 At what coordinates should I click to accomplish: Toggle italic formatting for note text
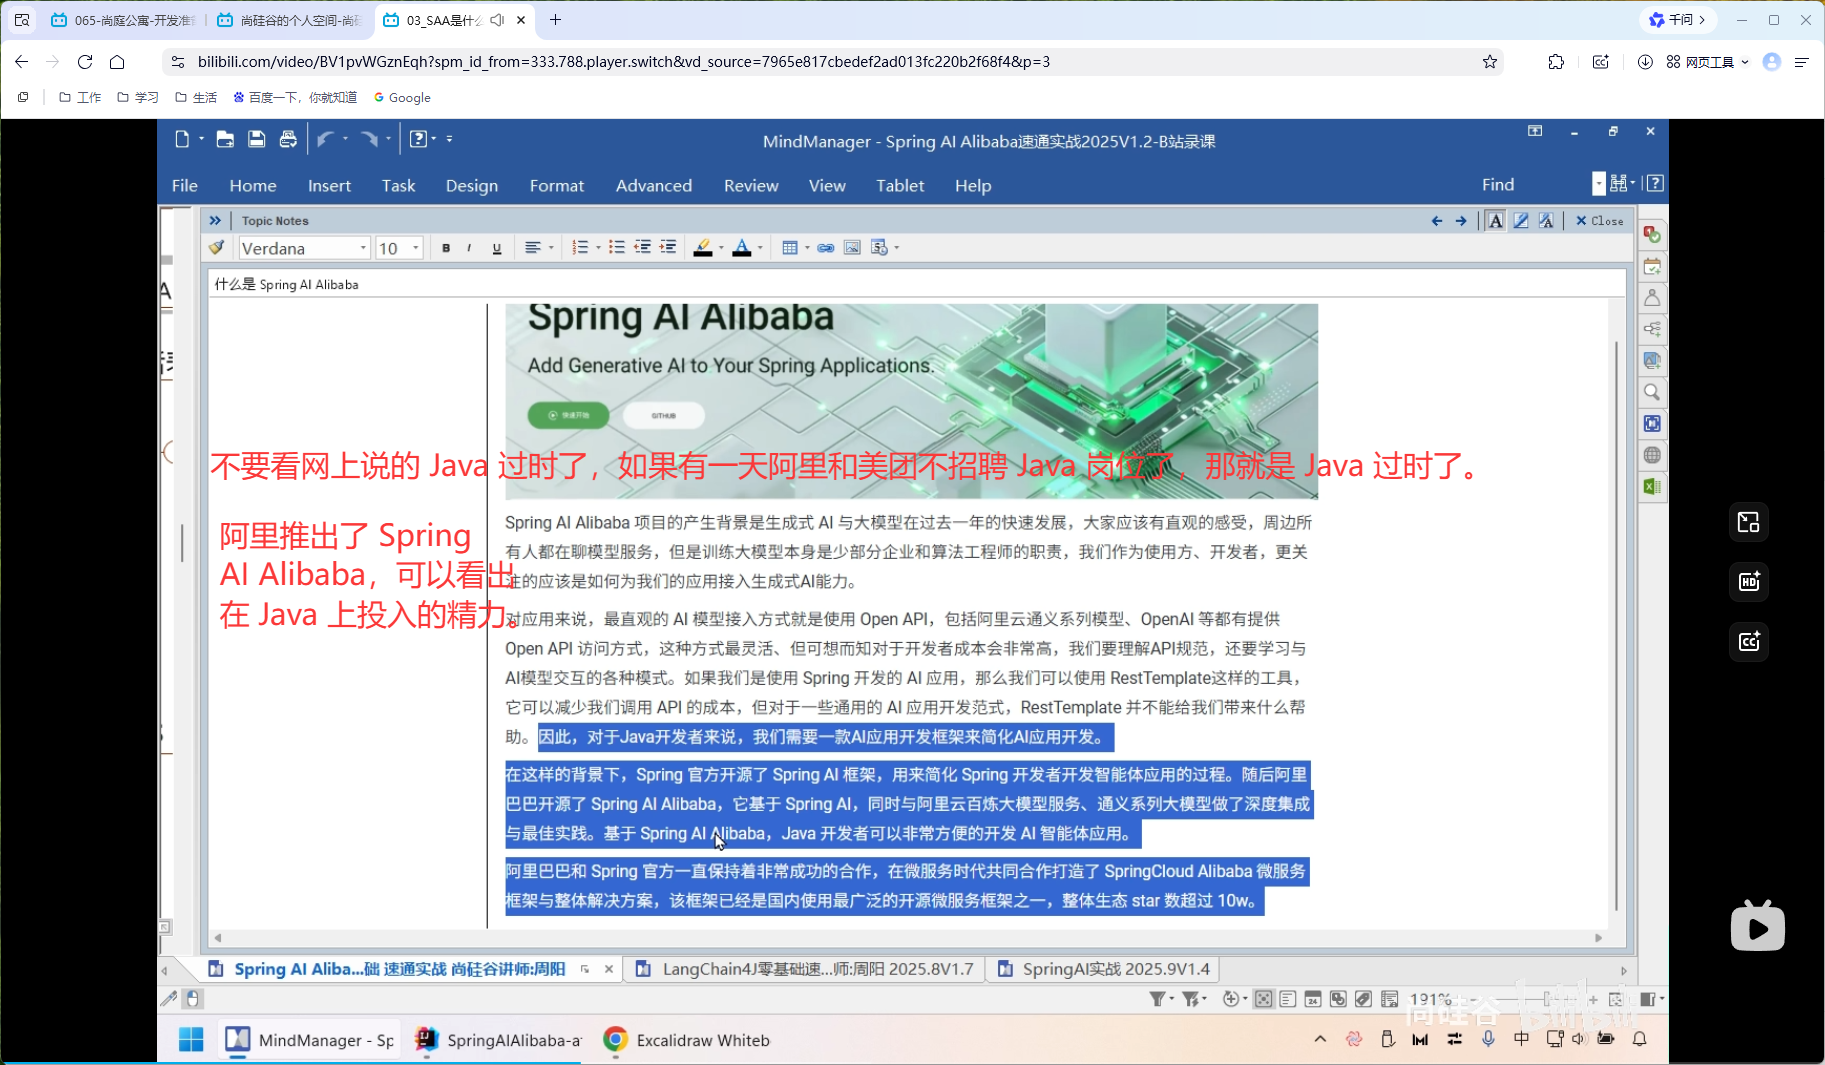tap(468, 247)
